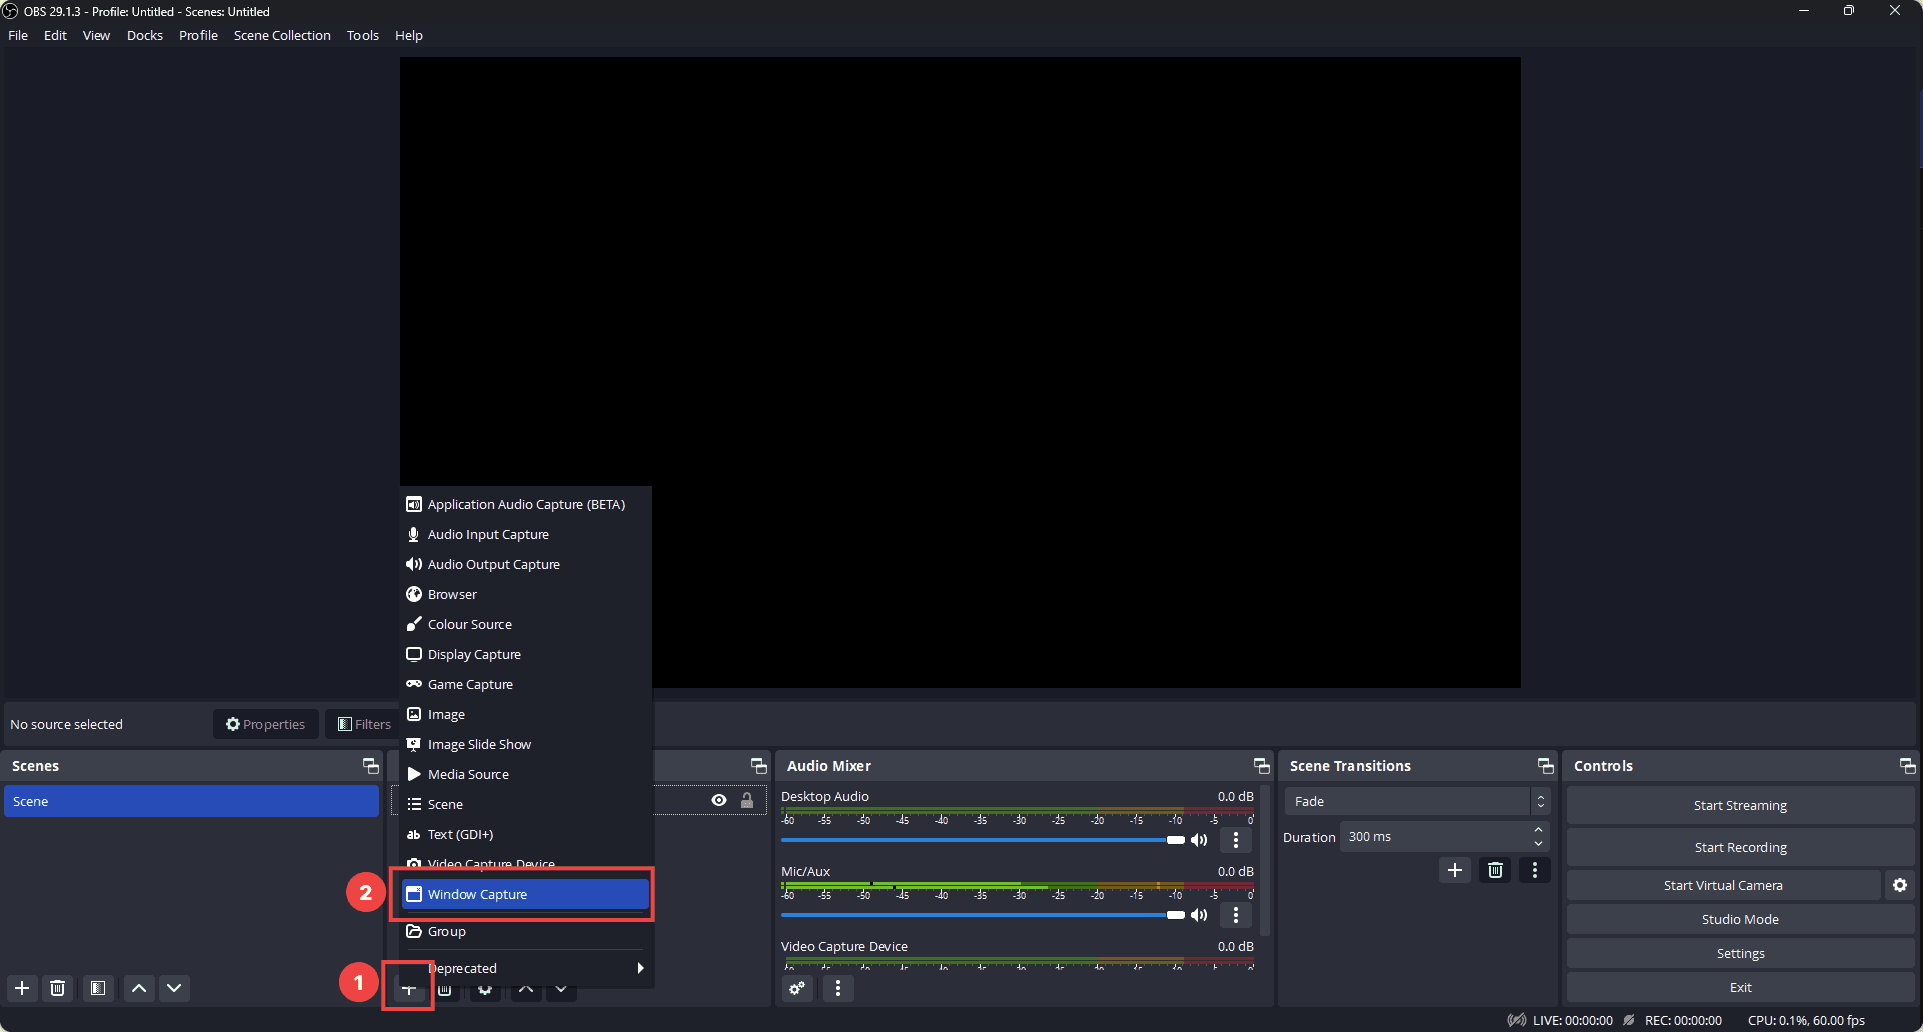
Task: Add a Browser source
Action: pos(526,594)
